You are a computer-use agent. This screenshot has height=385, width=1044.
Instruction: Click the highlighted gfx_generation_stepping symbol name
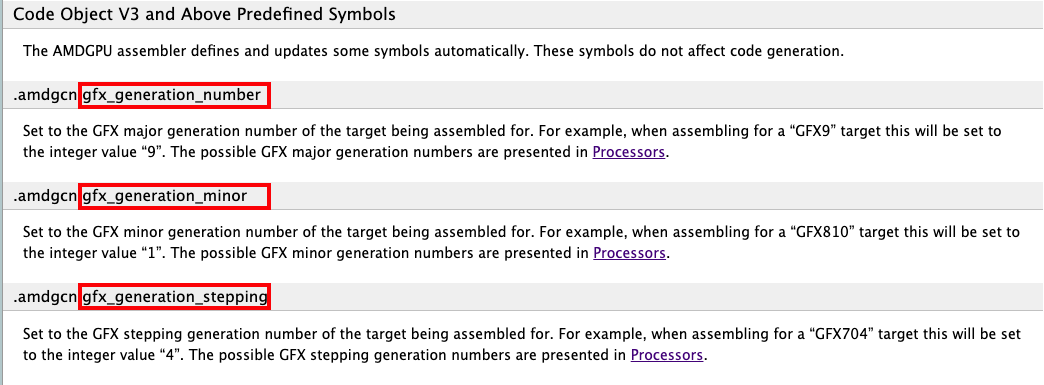click(x=174, y=298)
